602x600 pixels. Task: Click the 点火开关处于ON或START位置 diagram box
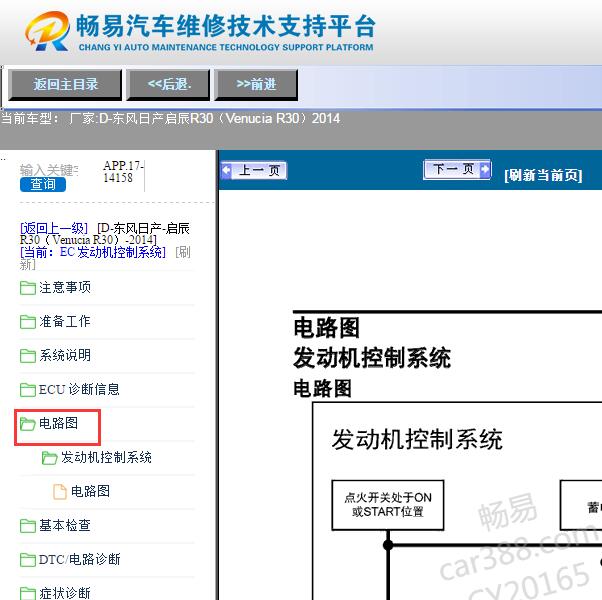pyautogui.click(x=388, y=505)
